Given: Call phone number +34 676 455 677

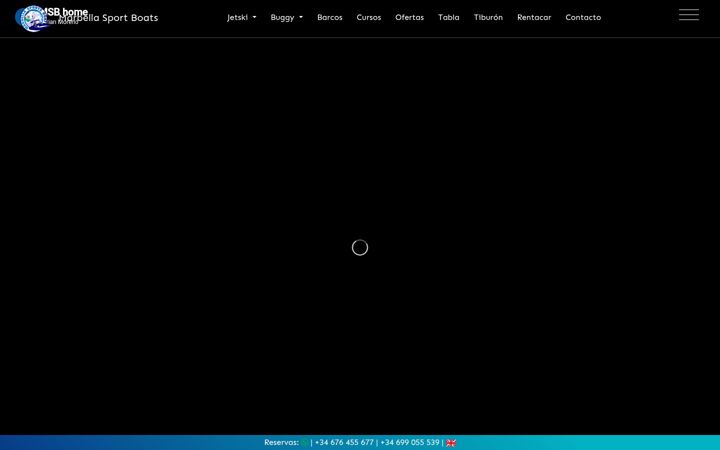Looking at the screenshot, I should (344, 443).
